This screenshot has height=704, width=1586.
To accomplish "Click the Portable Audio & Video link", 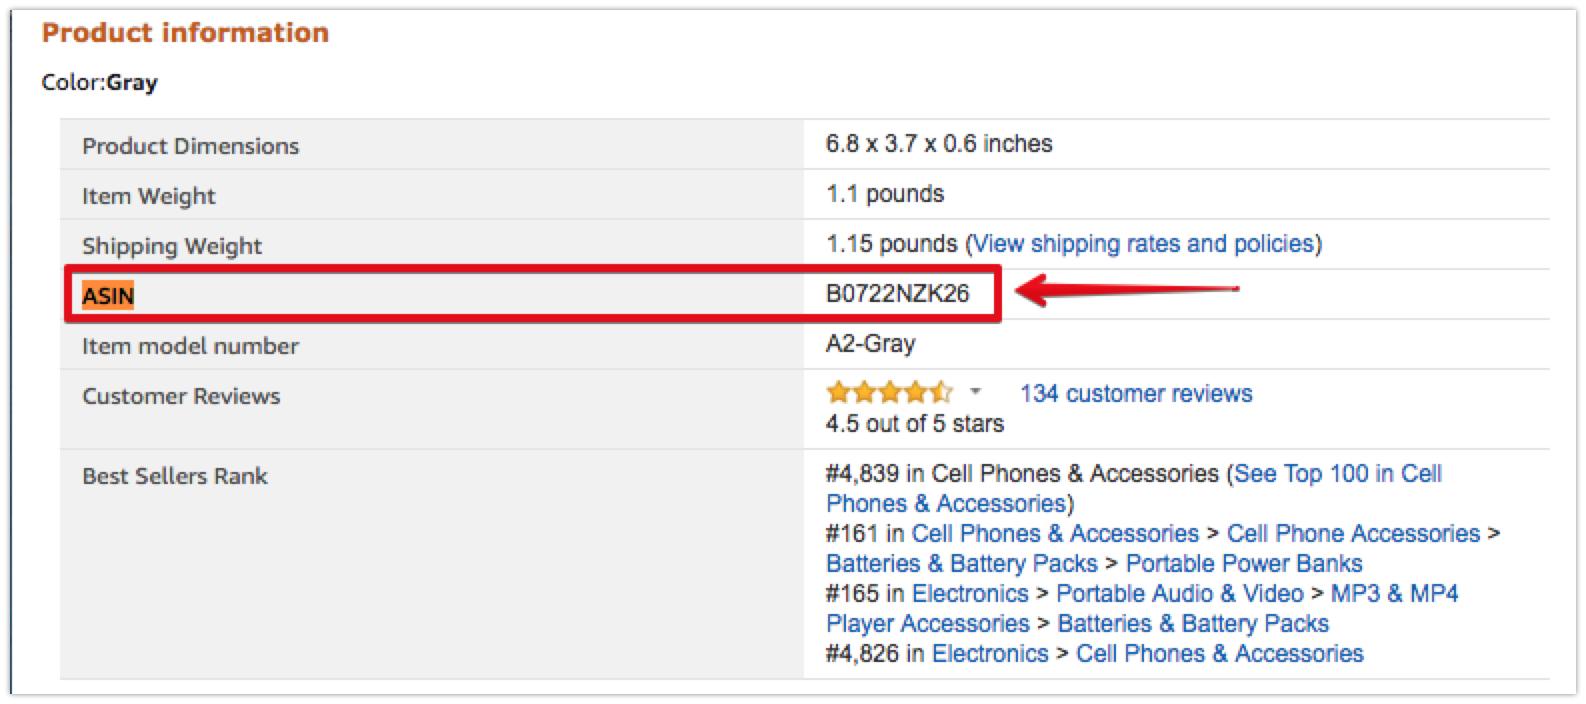I will click(1179, 594).
